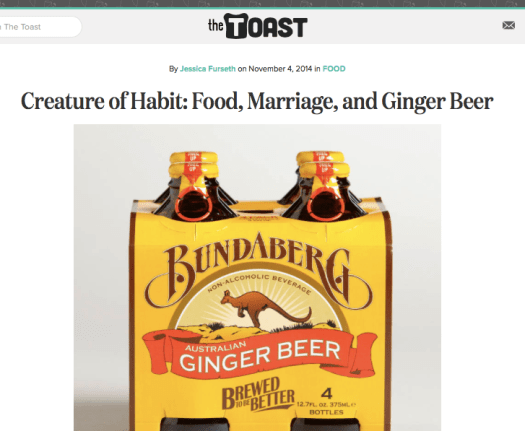Open the FOOD category link

(x=334, y=69)
